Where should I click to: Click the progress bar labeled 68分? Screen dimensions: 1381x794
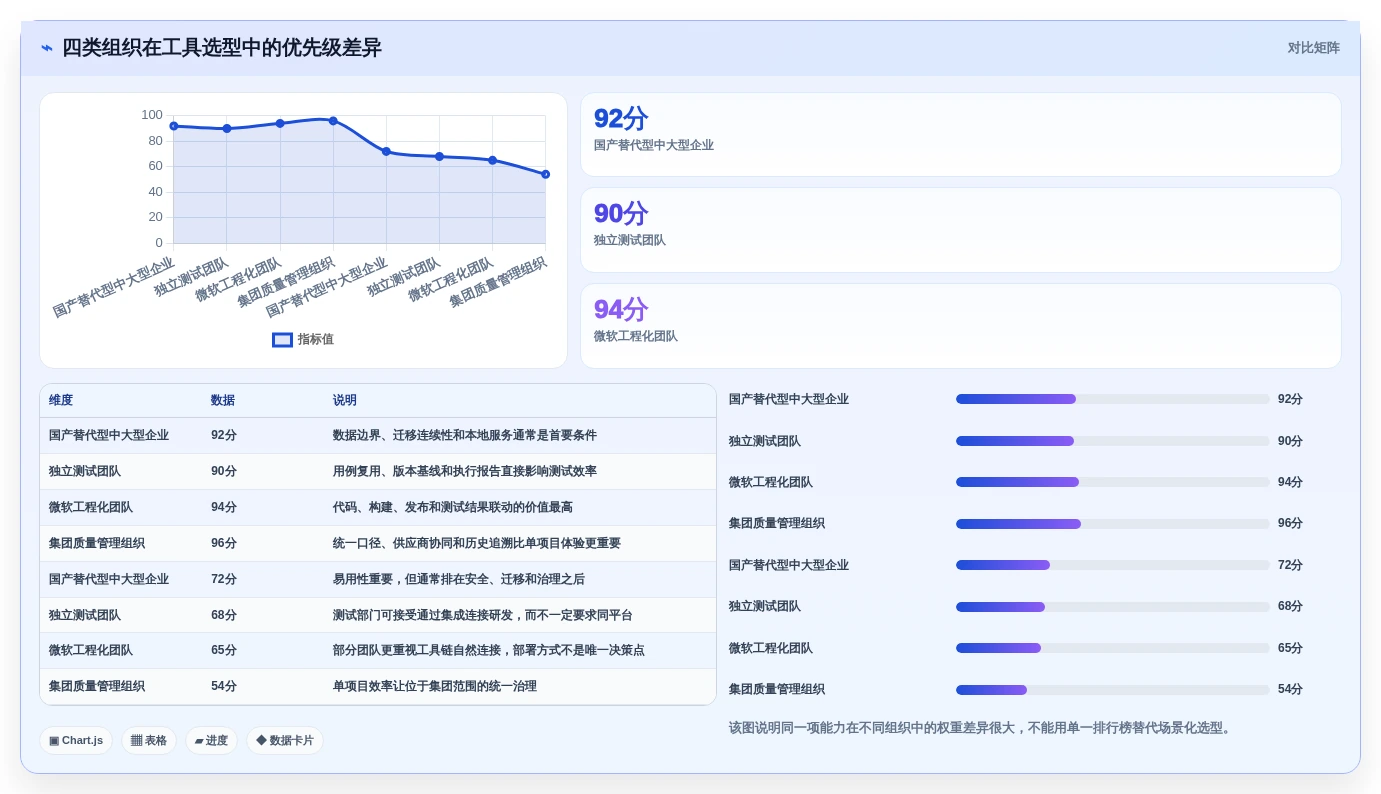tap(1113, 607)
